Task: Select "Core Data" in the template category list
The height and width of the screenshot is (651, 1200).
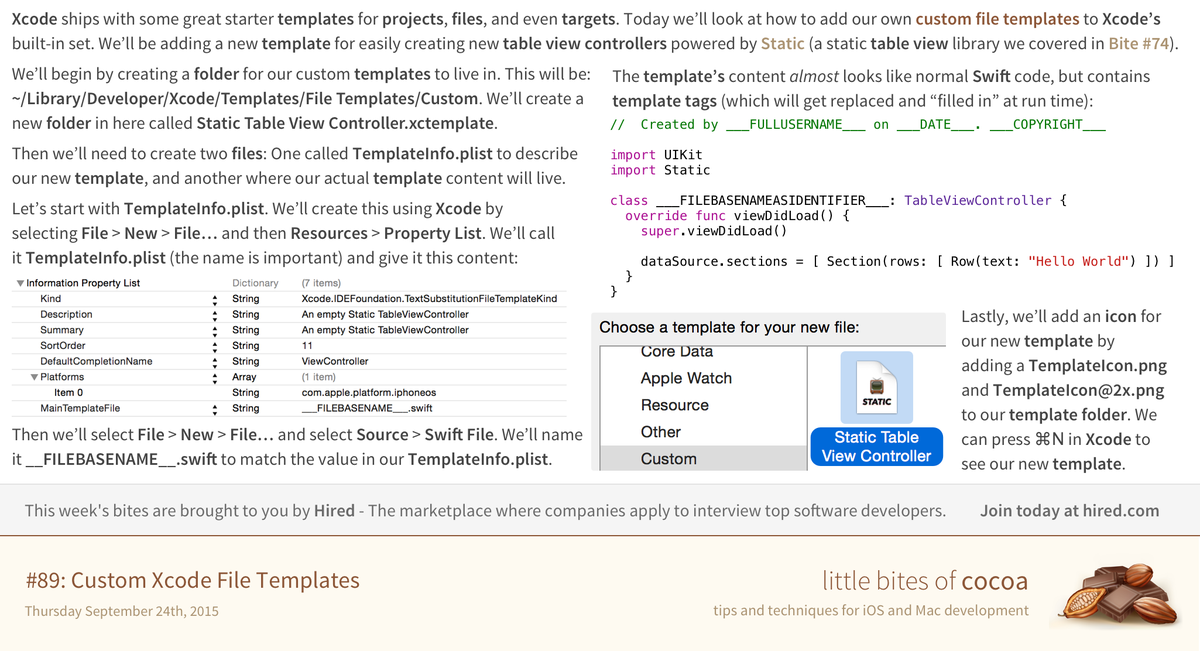Action: point(677,352)
